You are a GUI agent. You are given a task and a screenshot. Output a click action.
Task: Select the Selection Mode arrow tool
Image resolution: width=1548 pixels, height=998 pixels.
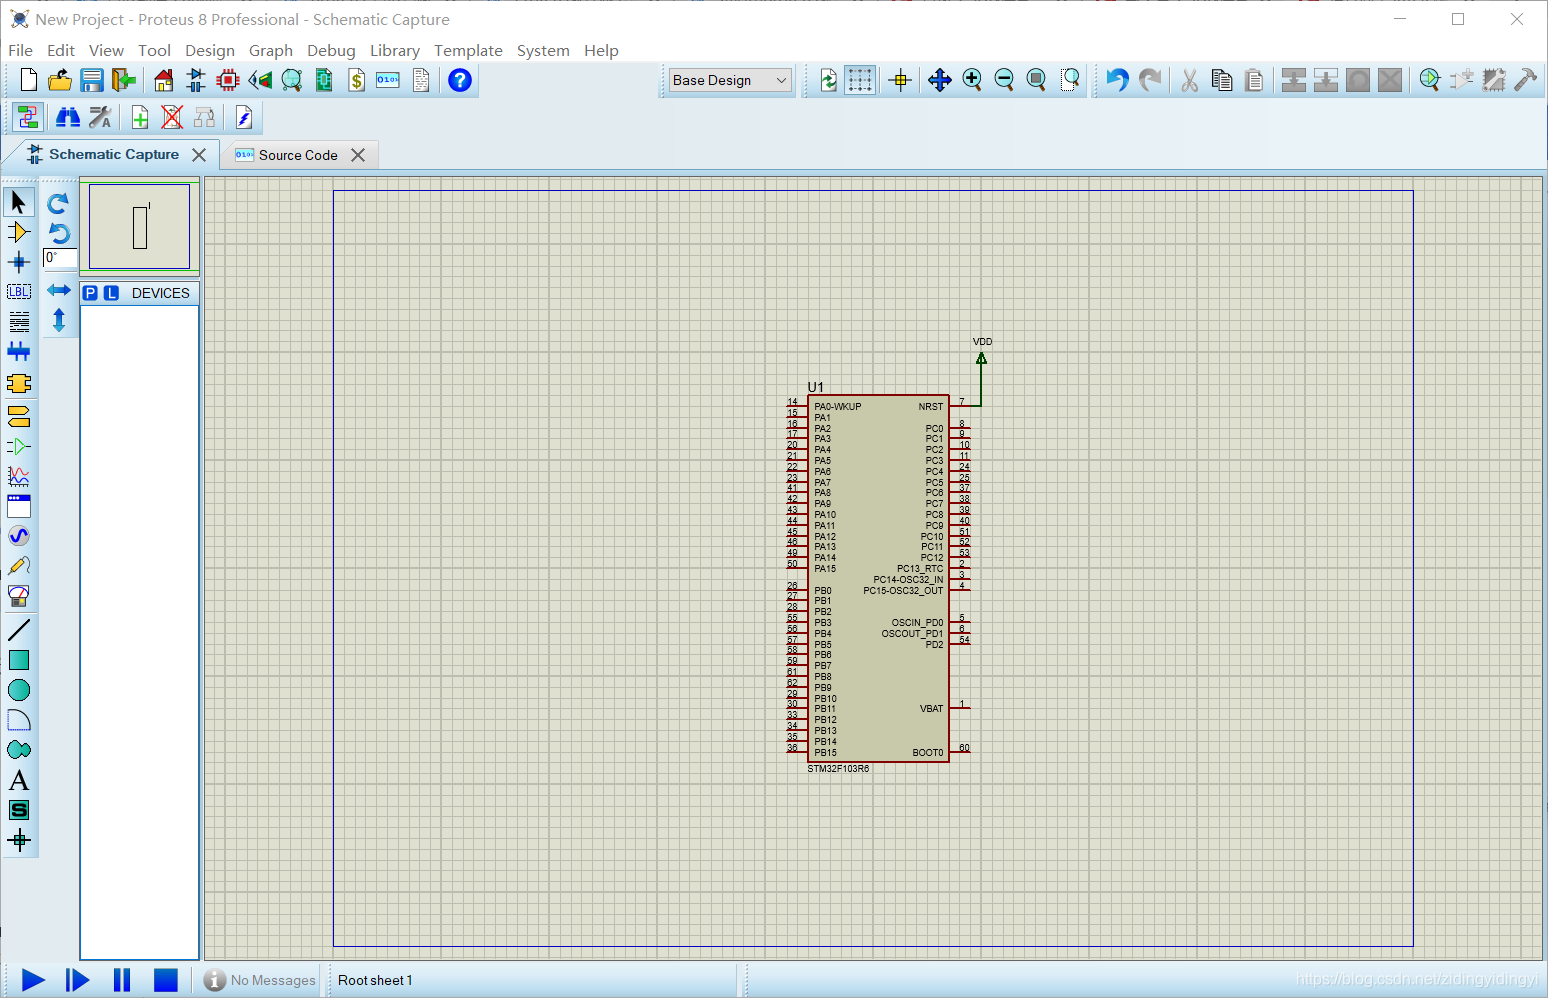(19, 202)
